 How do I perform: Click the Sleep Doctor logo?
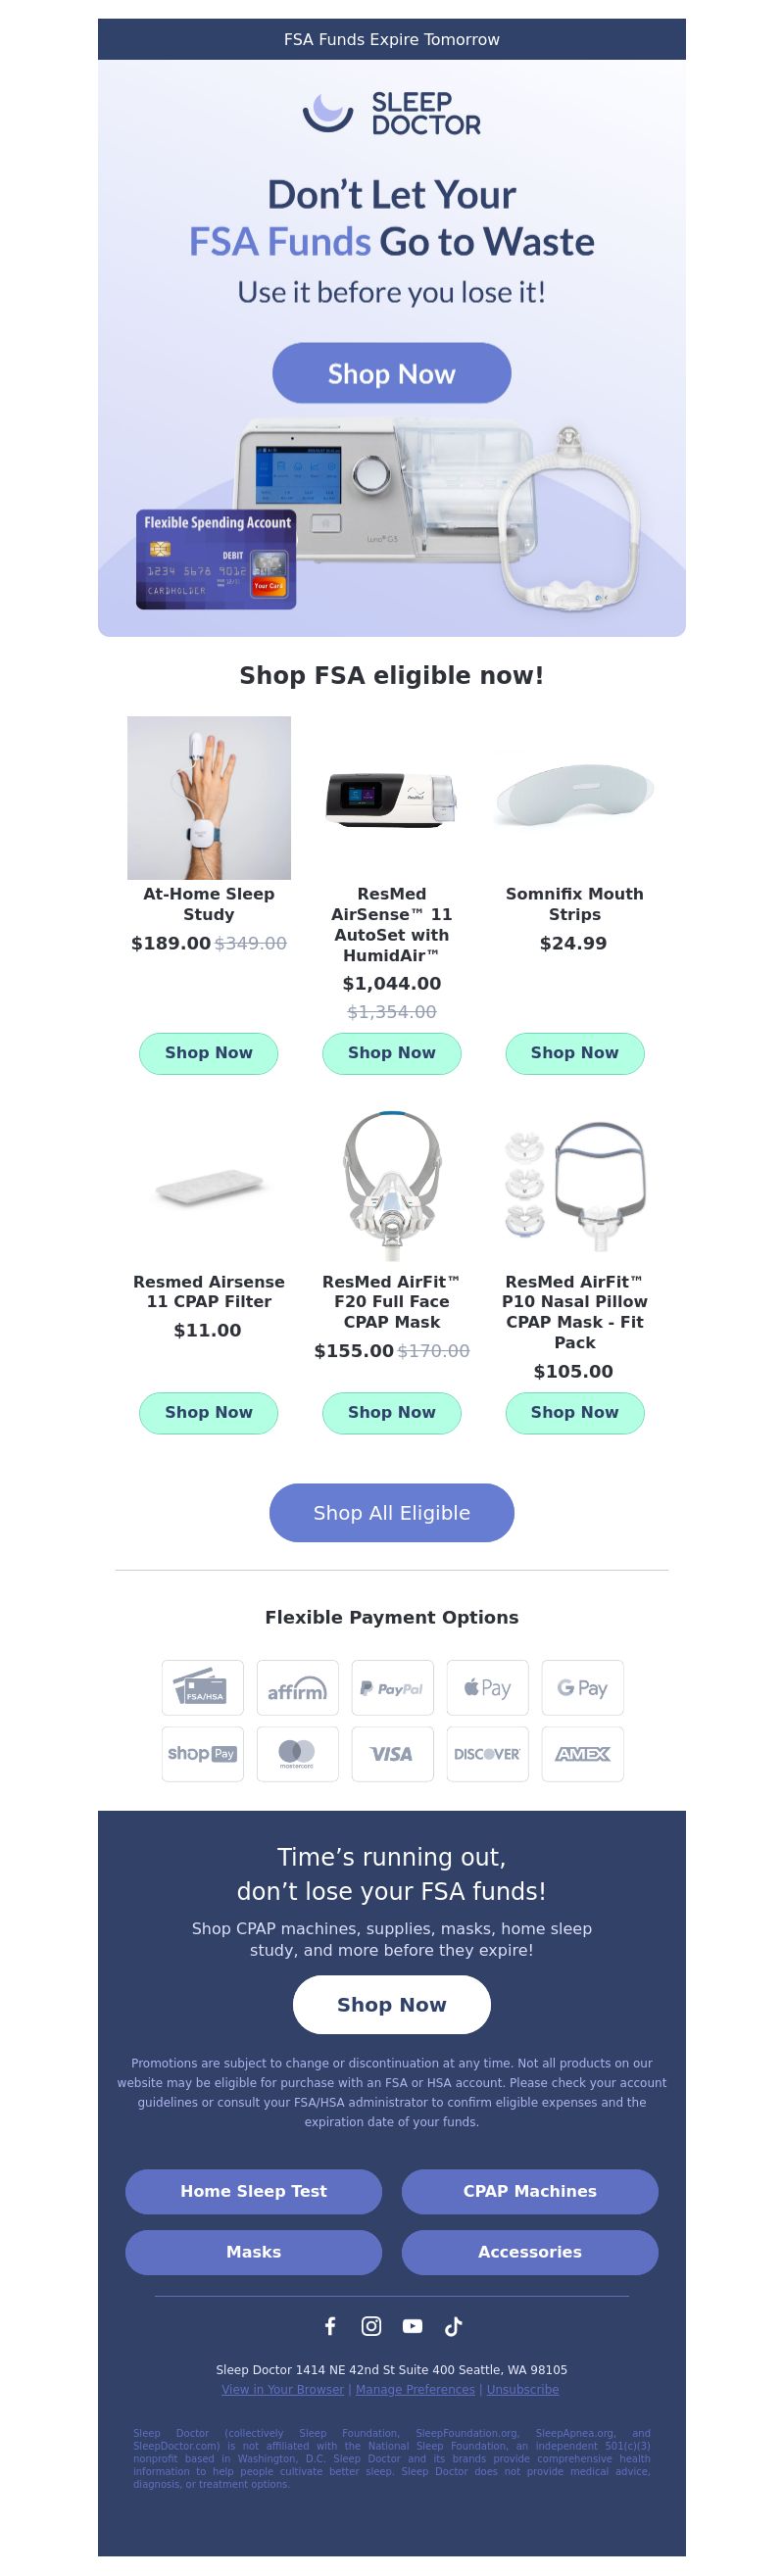pos(392,113)
